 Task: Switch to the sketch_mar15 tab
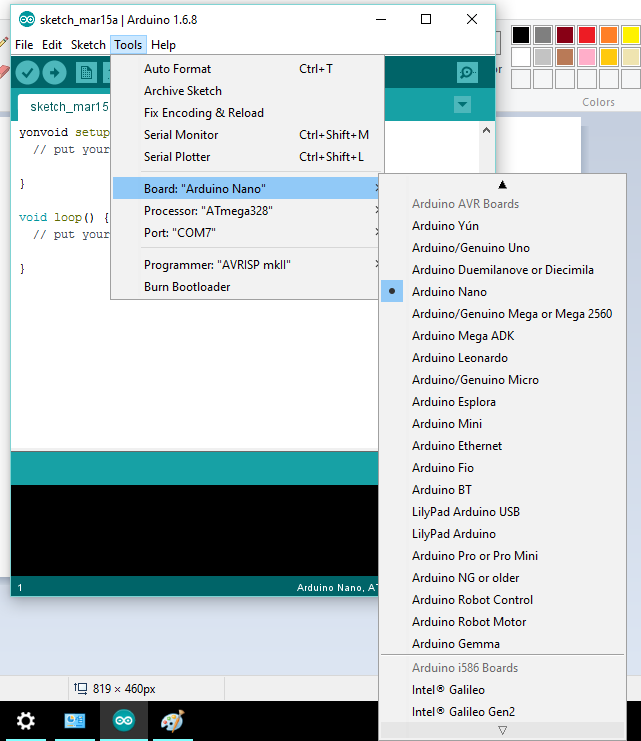click(x=64, y=107)
